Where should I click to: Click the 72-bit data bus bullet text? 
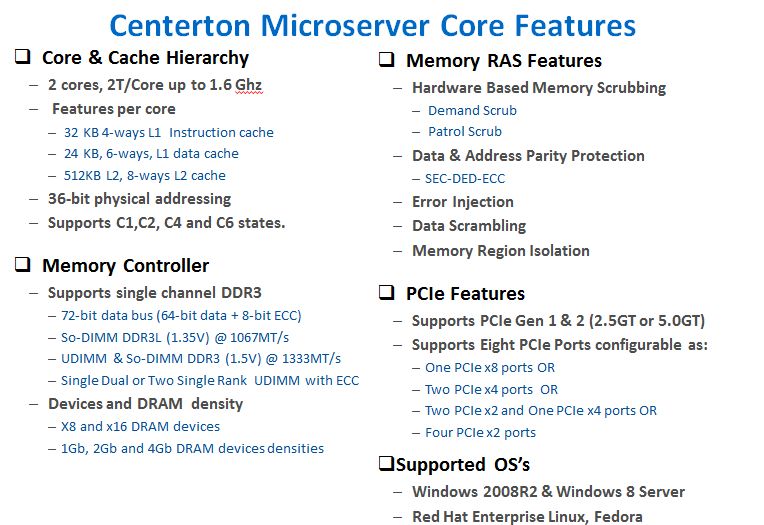click(181, 315)
